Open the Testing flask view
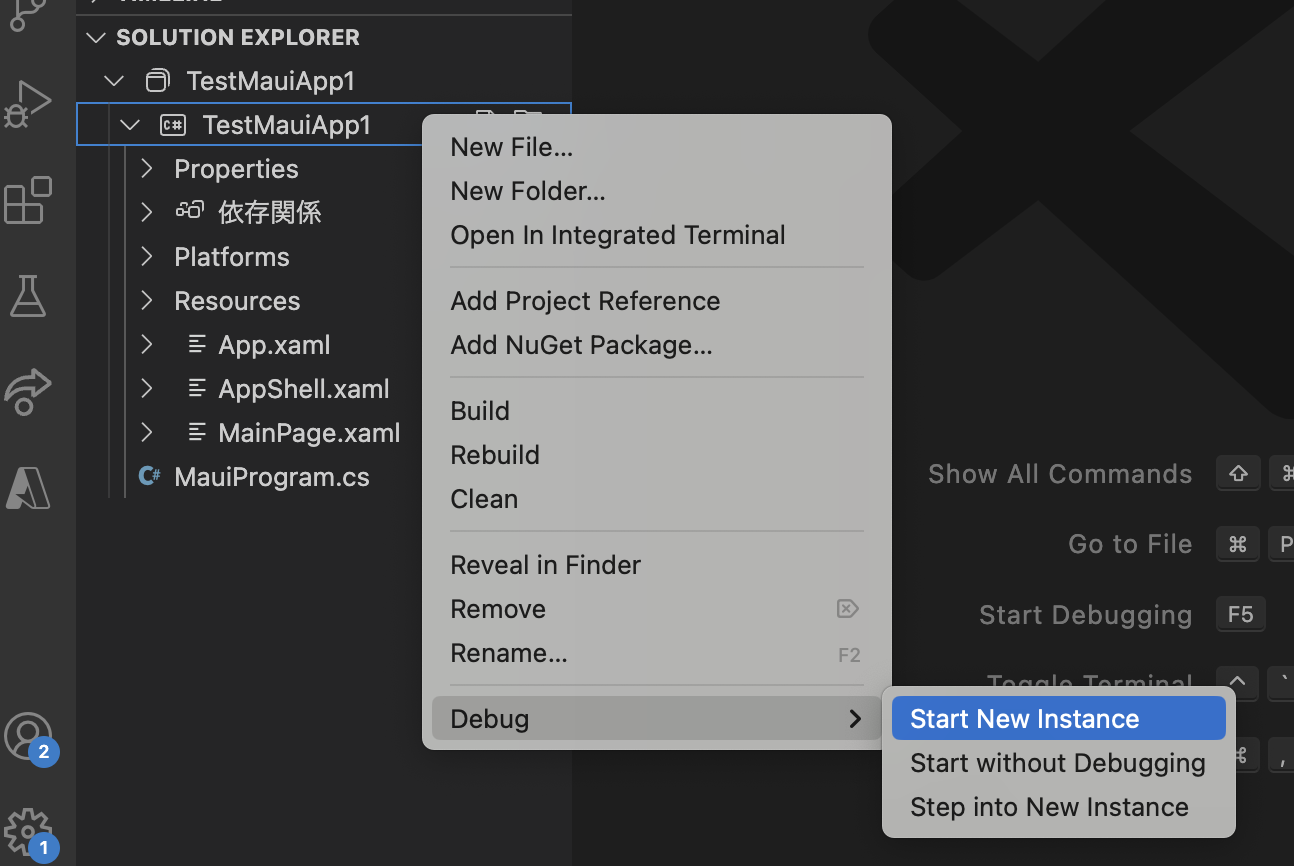 (x=28, y=296)
